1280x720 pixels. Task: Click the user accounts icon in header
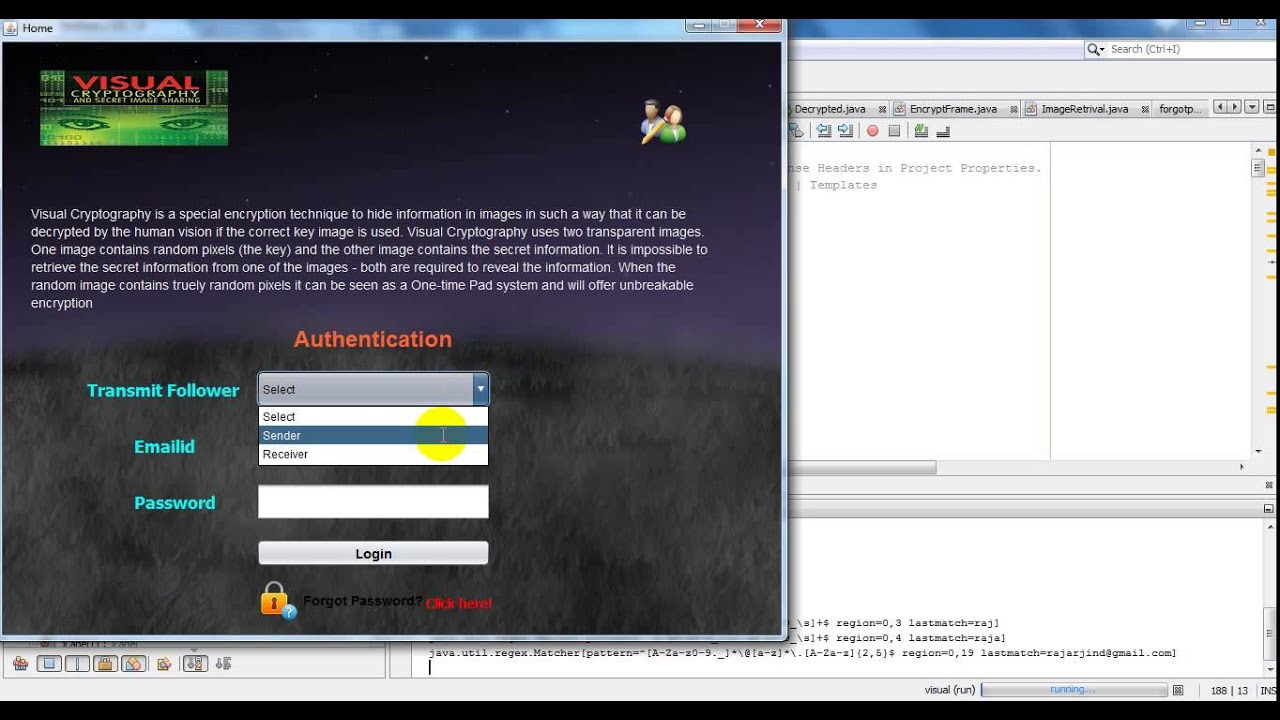coord(662,121)
